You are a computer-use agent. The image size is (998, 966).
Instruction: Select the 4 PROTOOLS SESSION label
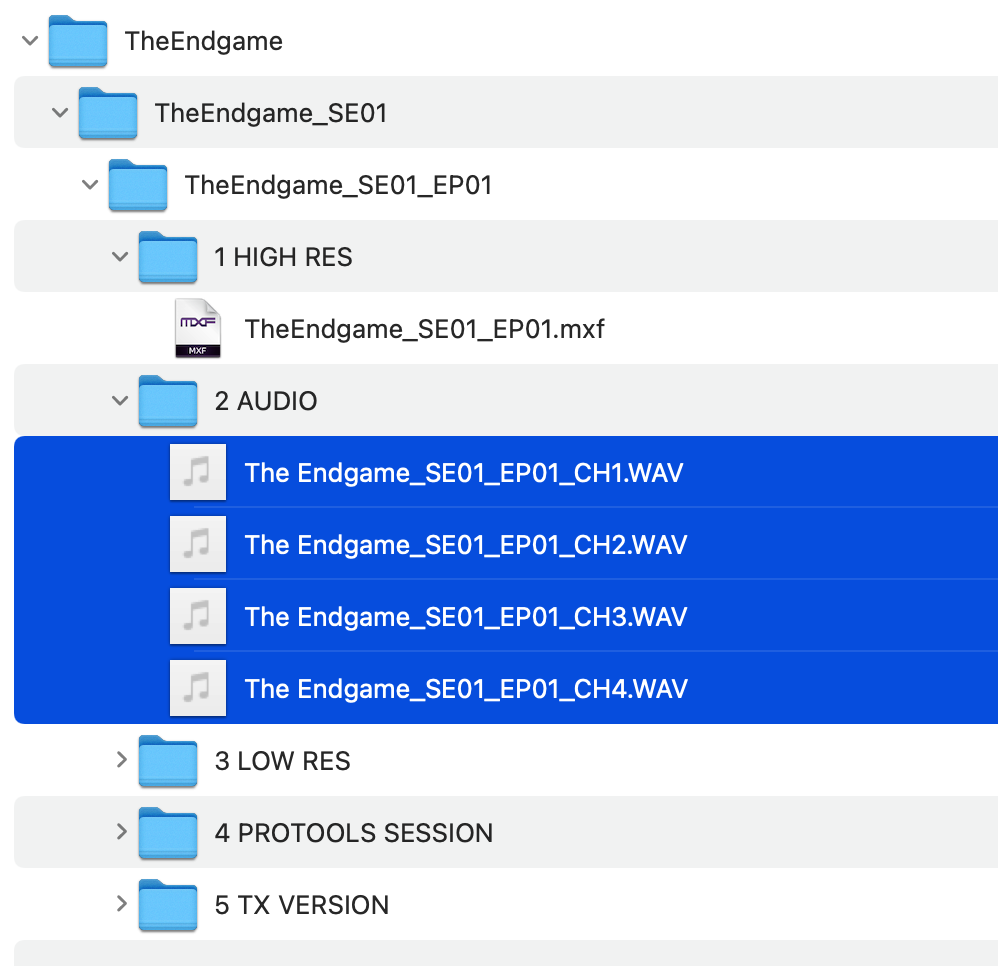(x=354, y=834)
